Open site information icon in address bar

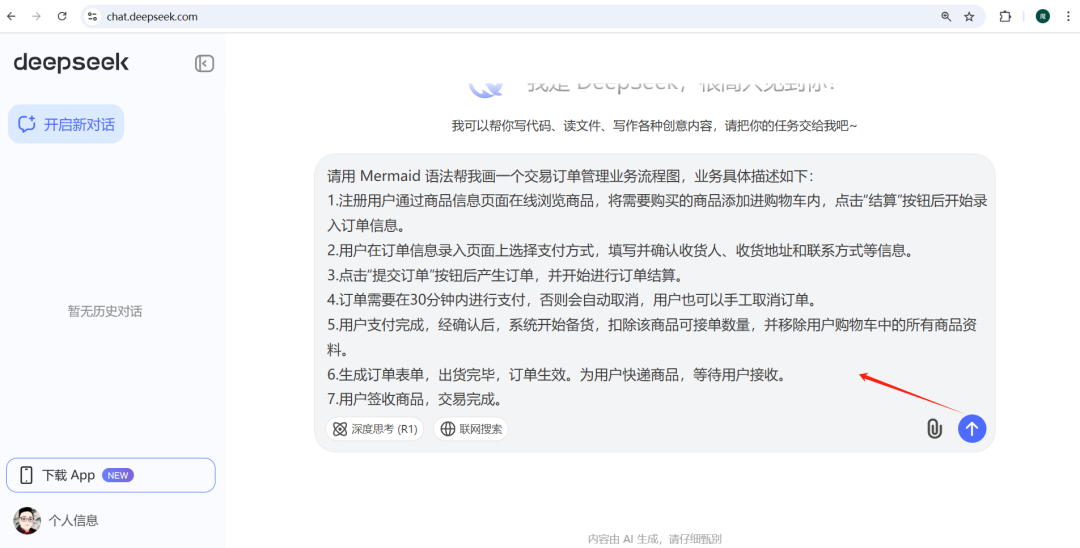[x=92, y=17]
